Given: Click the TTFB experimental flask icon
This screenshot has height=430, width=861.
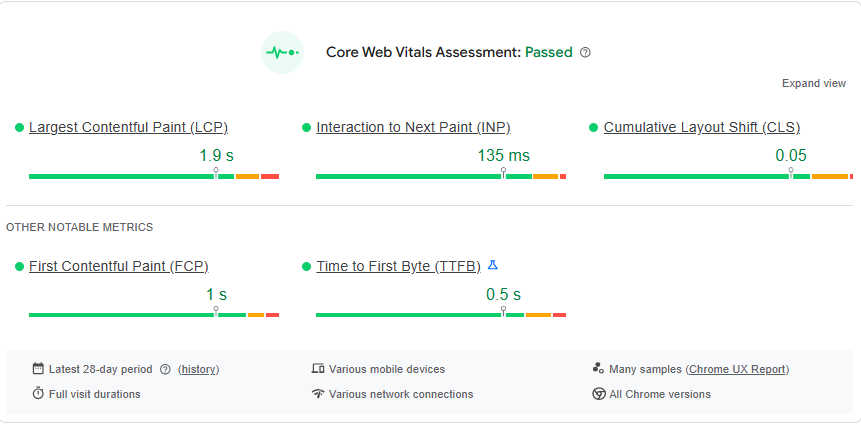Looking at the screenshot, I should coord(492,266).
